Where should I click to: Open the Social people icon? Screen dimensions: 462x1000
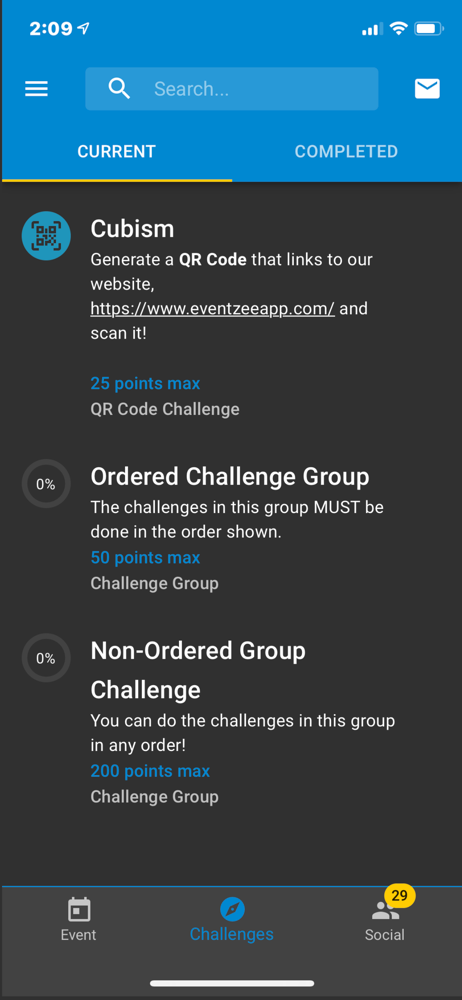pos(385,911)
